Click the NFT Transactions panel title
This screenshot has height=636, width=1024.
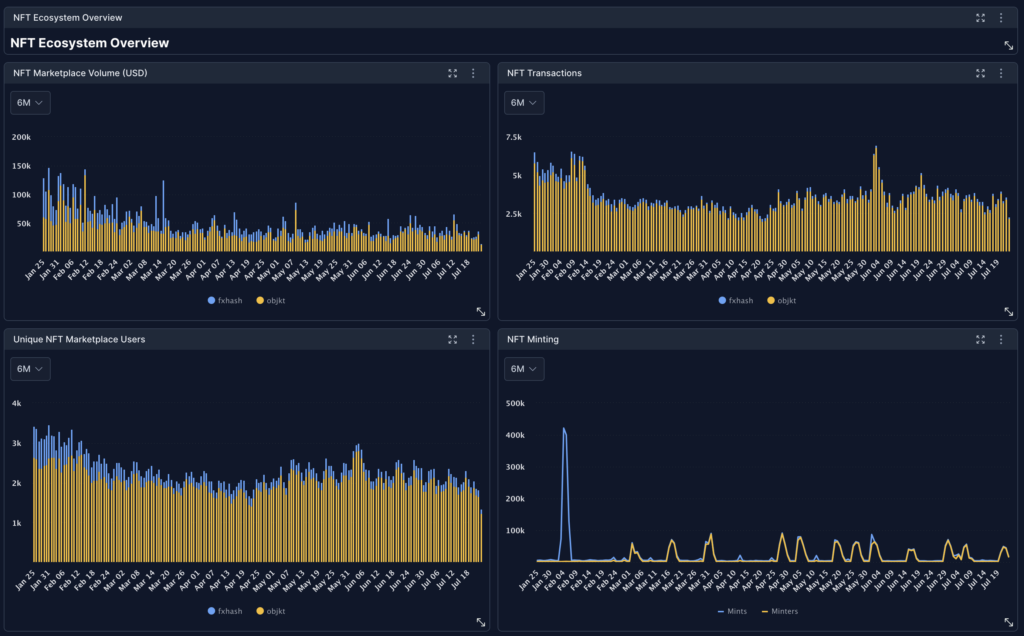tap(544, 73)
